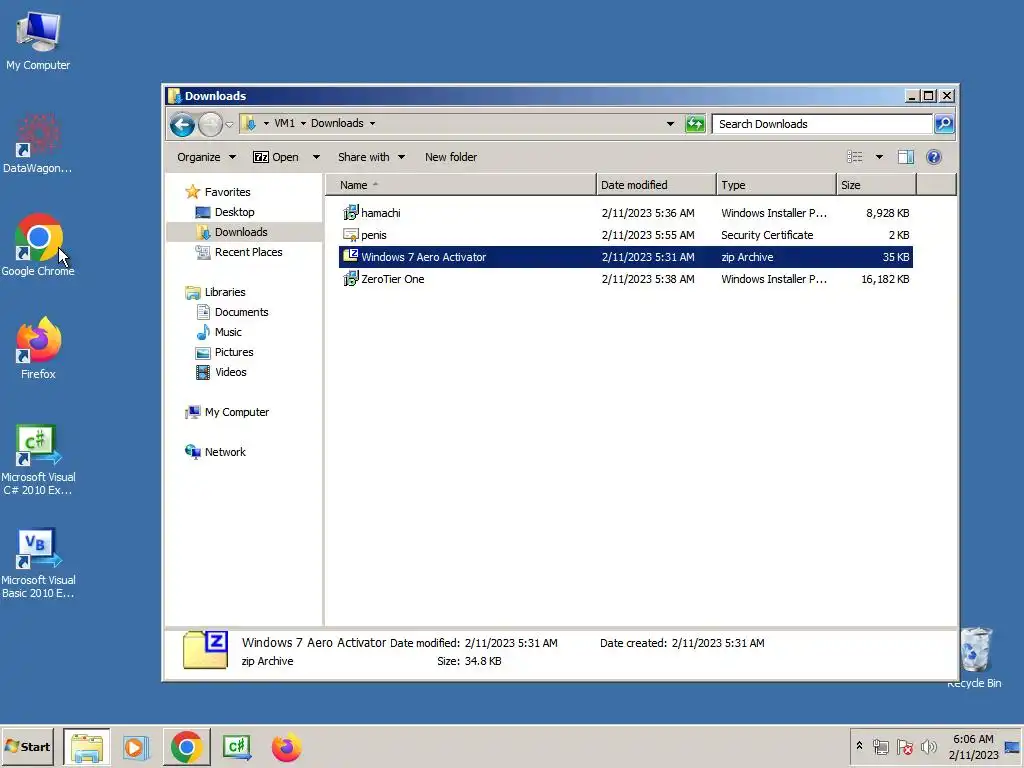Image resolution: width=1024 pixels, height=768 pixels.
Task: Launch Firefox from the desktop shortcut
Action: pyautogui.click(x=38, y=348)
